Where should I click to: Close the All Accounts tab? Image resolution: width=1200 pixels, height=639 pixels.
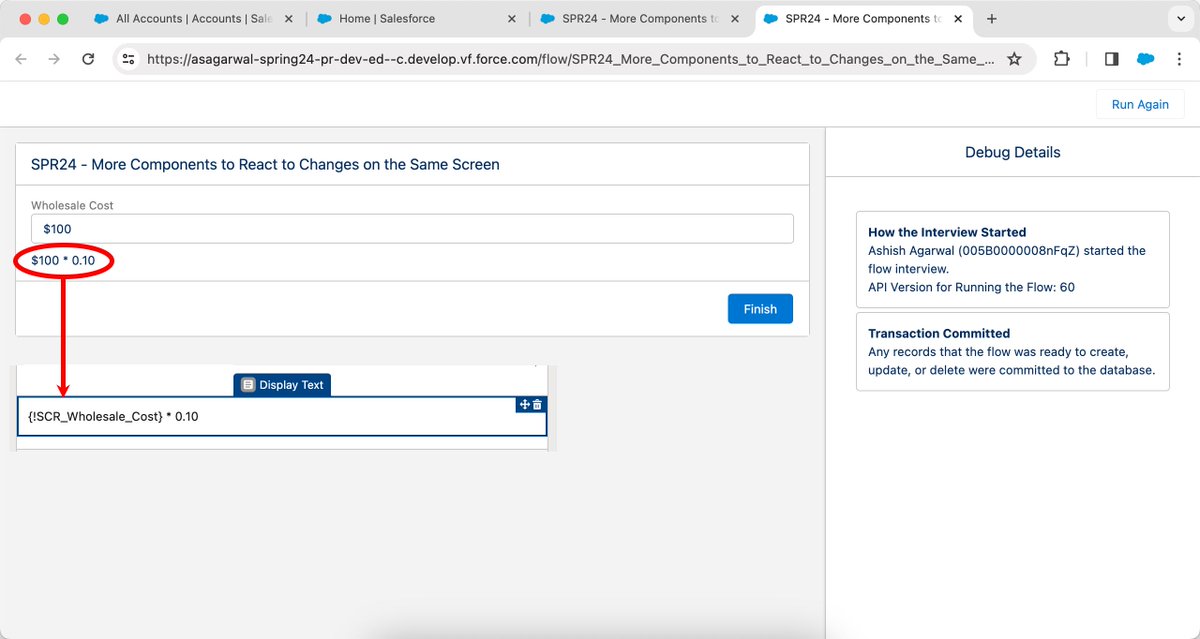(289, 19)
